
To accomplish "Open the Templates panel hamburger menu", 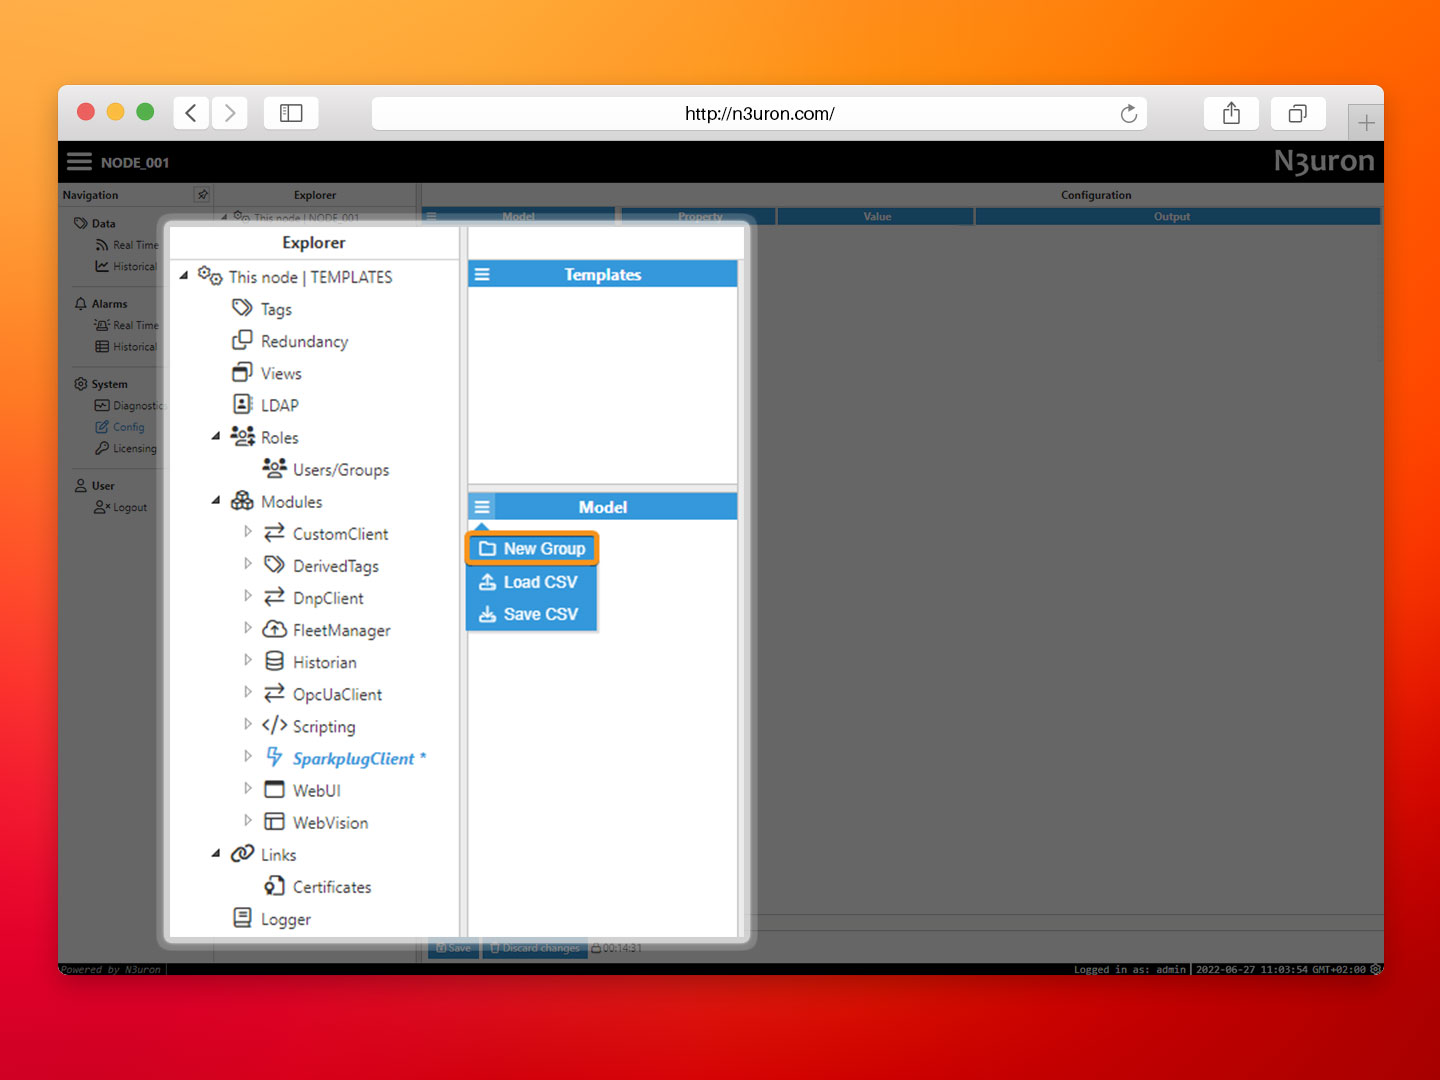I will click(x=482, y=274).
